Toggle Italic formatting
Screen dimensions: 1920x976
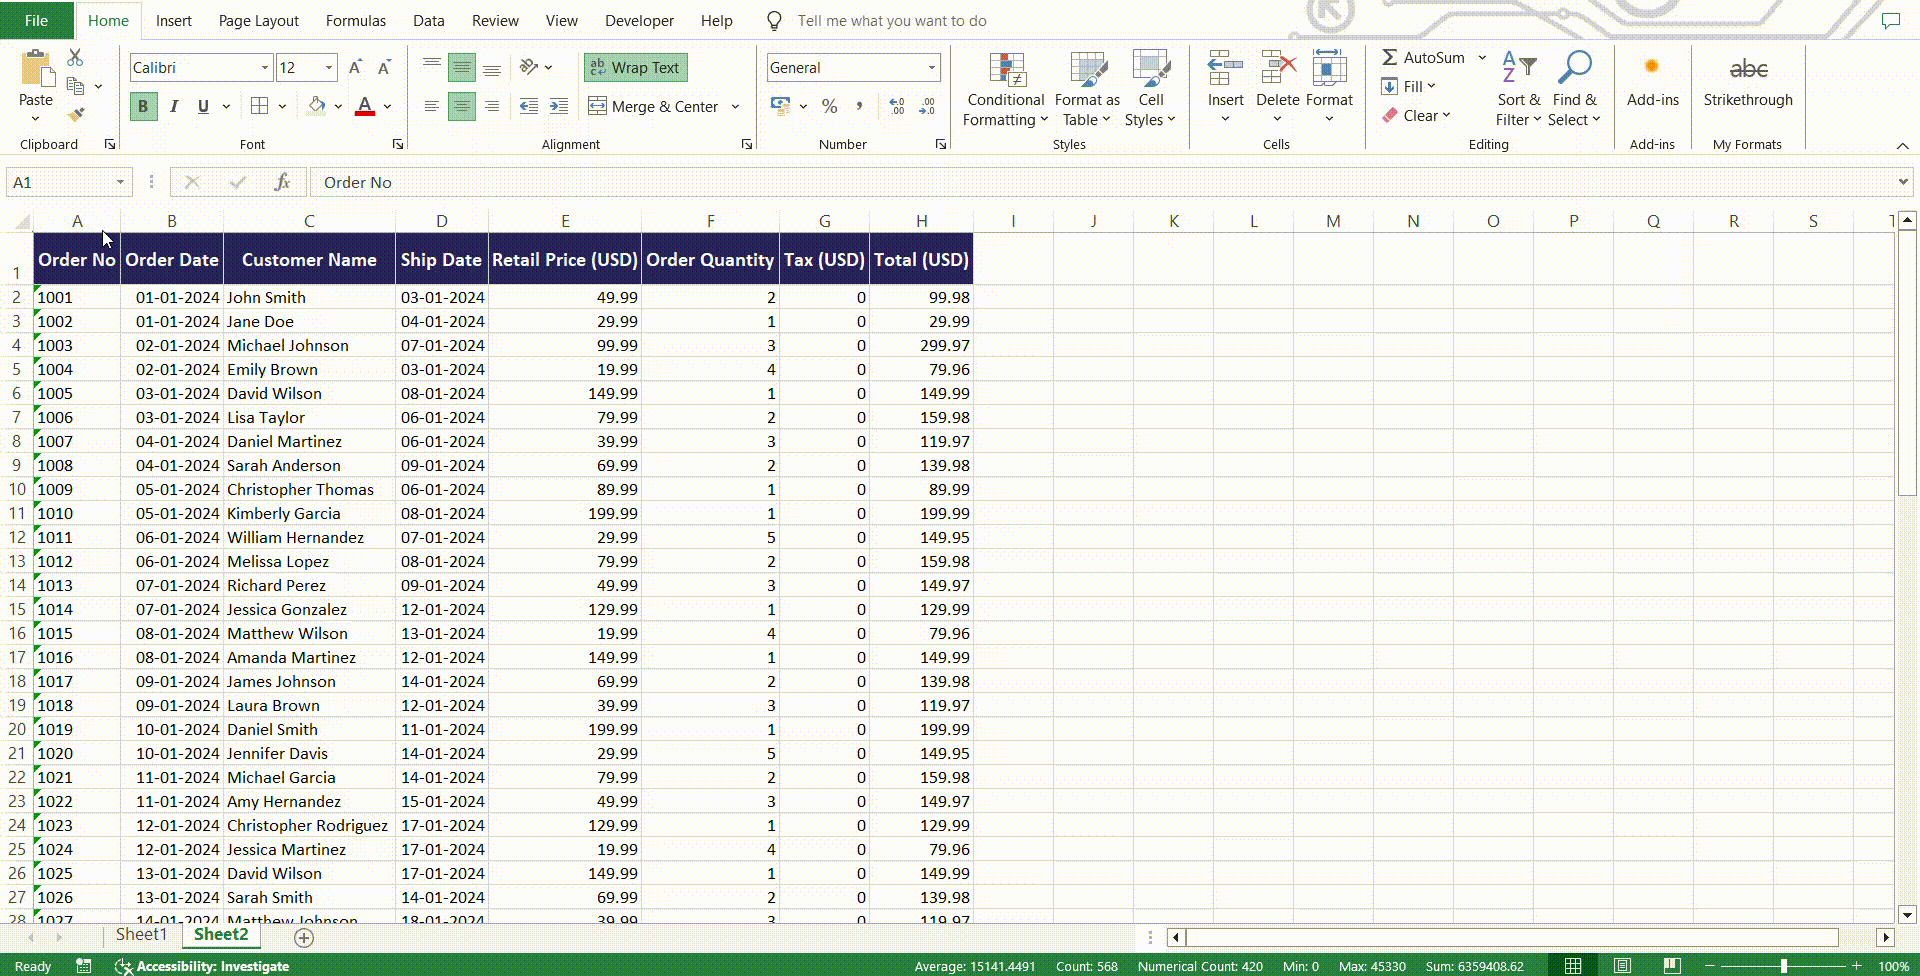click(x=174, y=106)
